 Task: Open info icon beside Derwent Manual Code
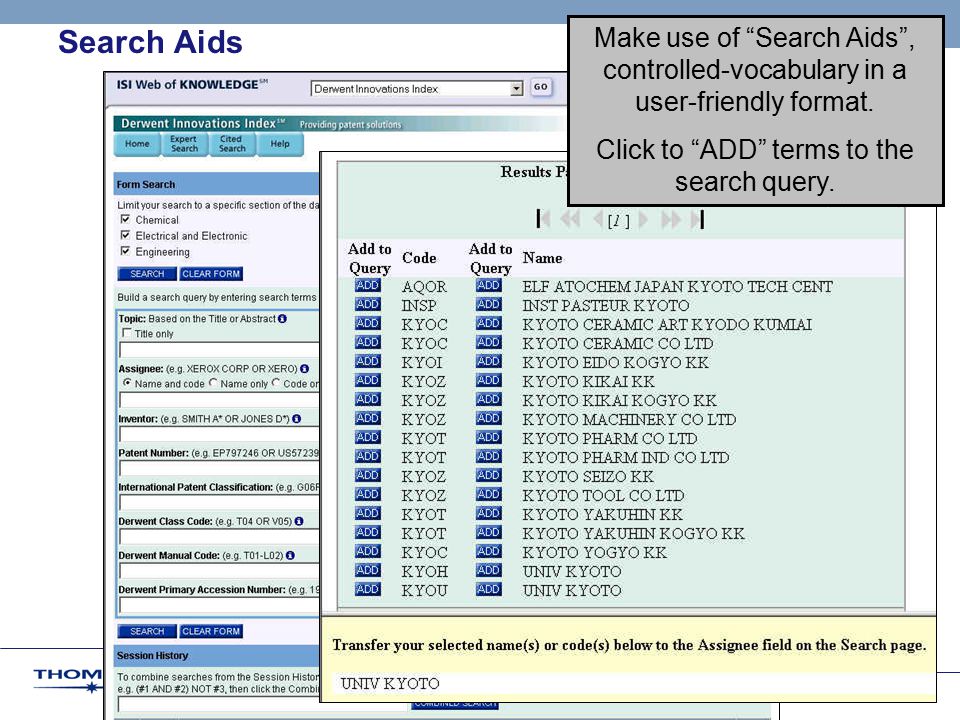click(x=290, y=555)
